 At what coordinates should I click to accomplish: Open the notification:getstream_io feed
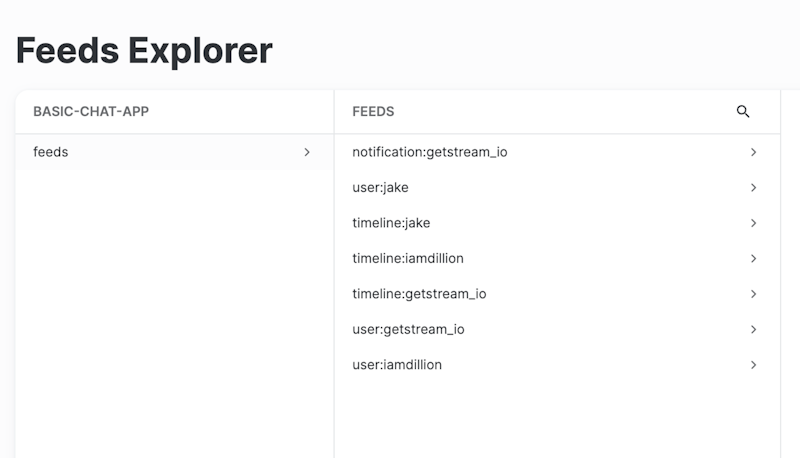(430, 152)
